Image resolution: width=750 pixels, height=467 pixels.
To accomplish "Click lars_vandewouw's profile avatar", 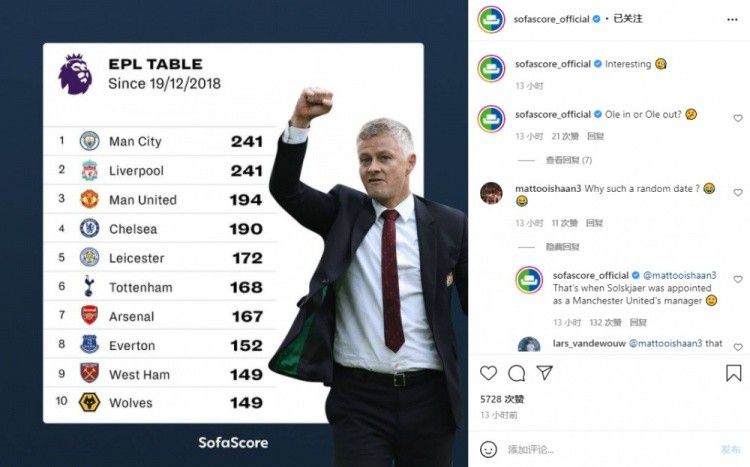I will click(x=529, y=346).
